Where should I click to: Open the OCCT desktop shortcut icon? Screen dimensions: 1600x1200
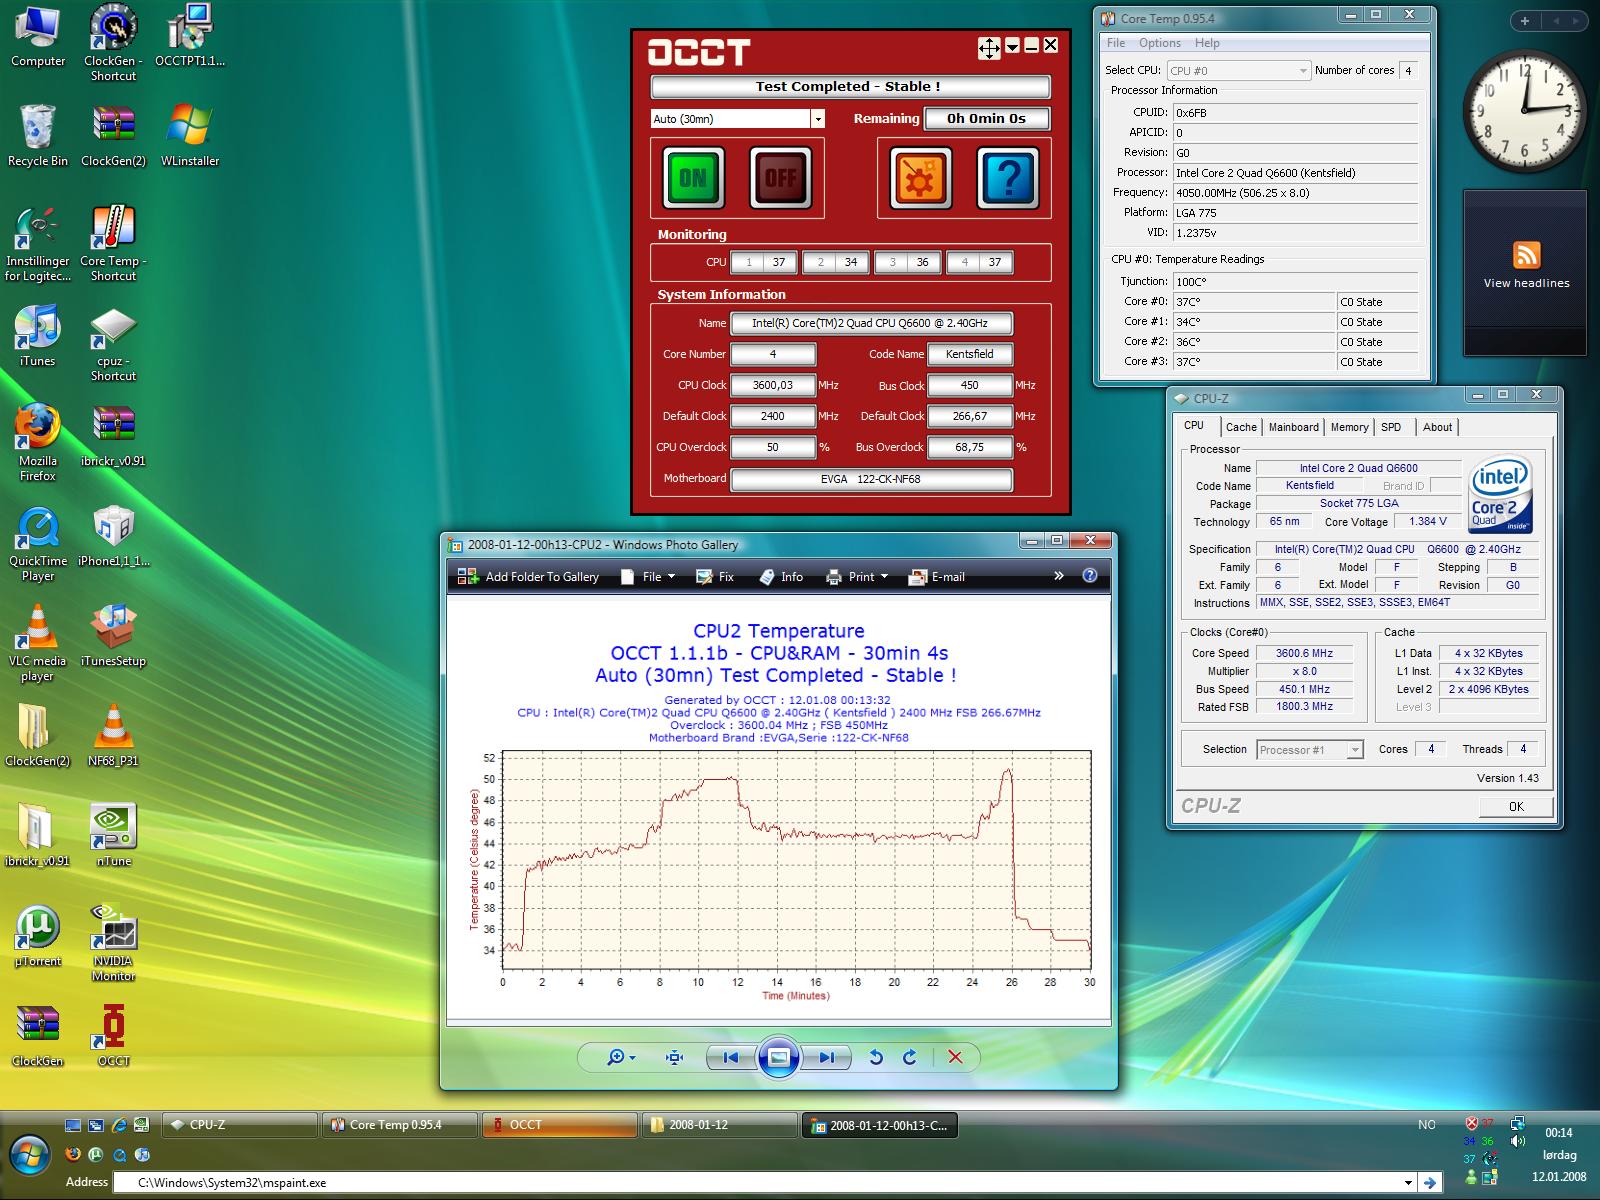point(114,1035)
